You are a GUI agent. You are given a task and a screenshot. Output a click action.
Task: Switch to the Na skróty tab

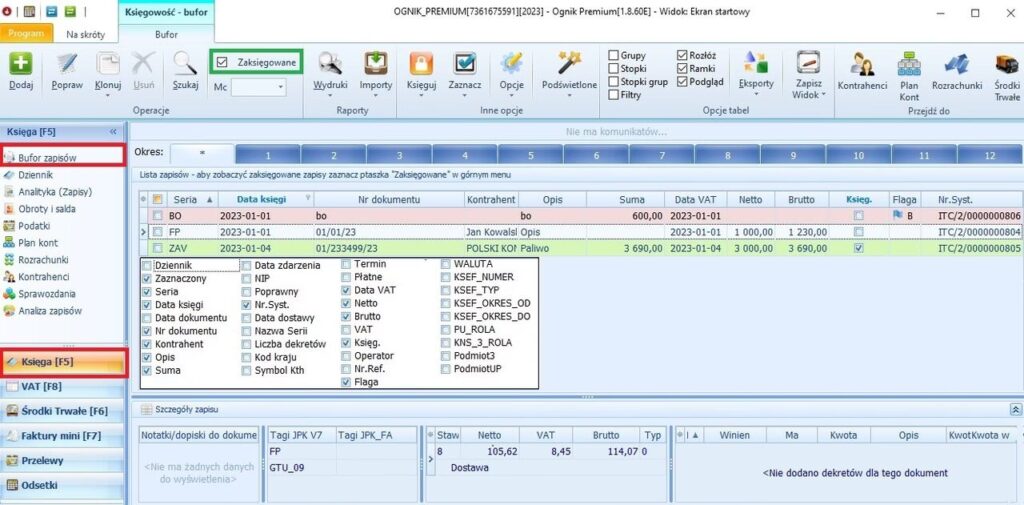[x=85, y=33]
